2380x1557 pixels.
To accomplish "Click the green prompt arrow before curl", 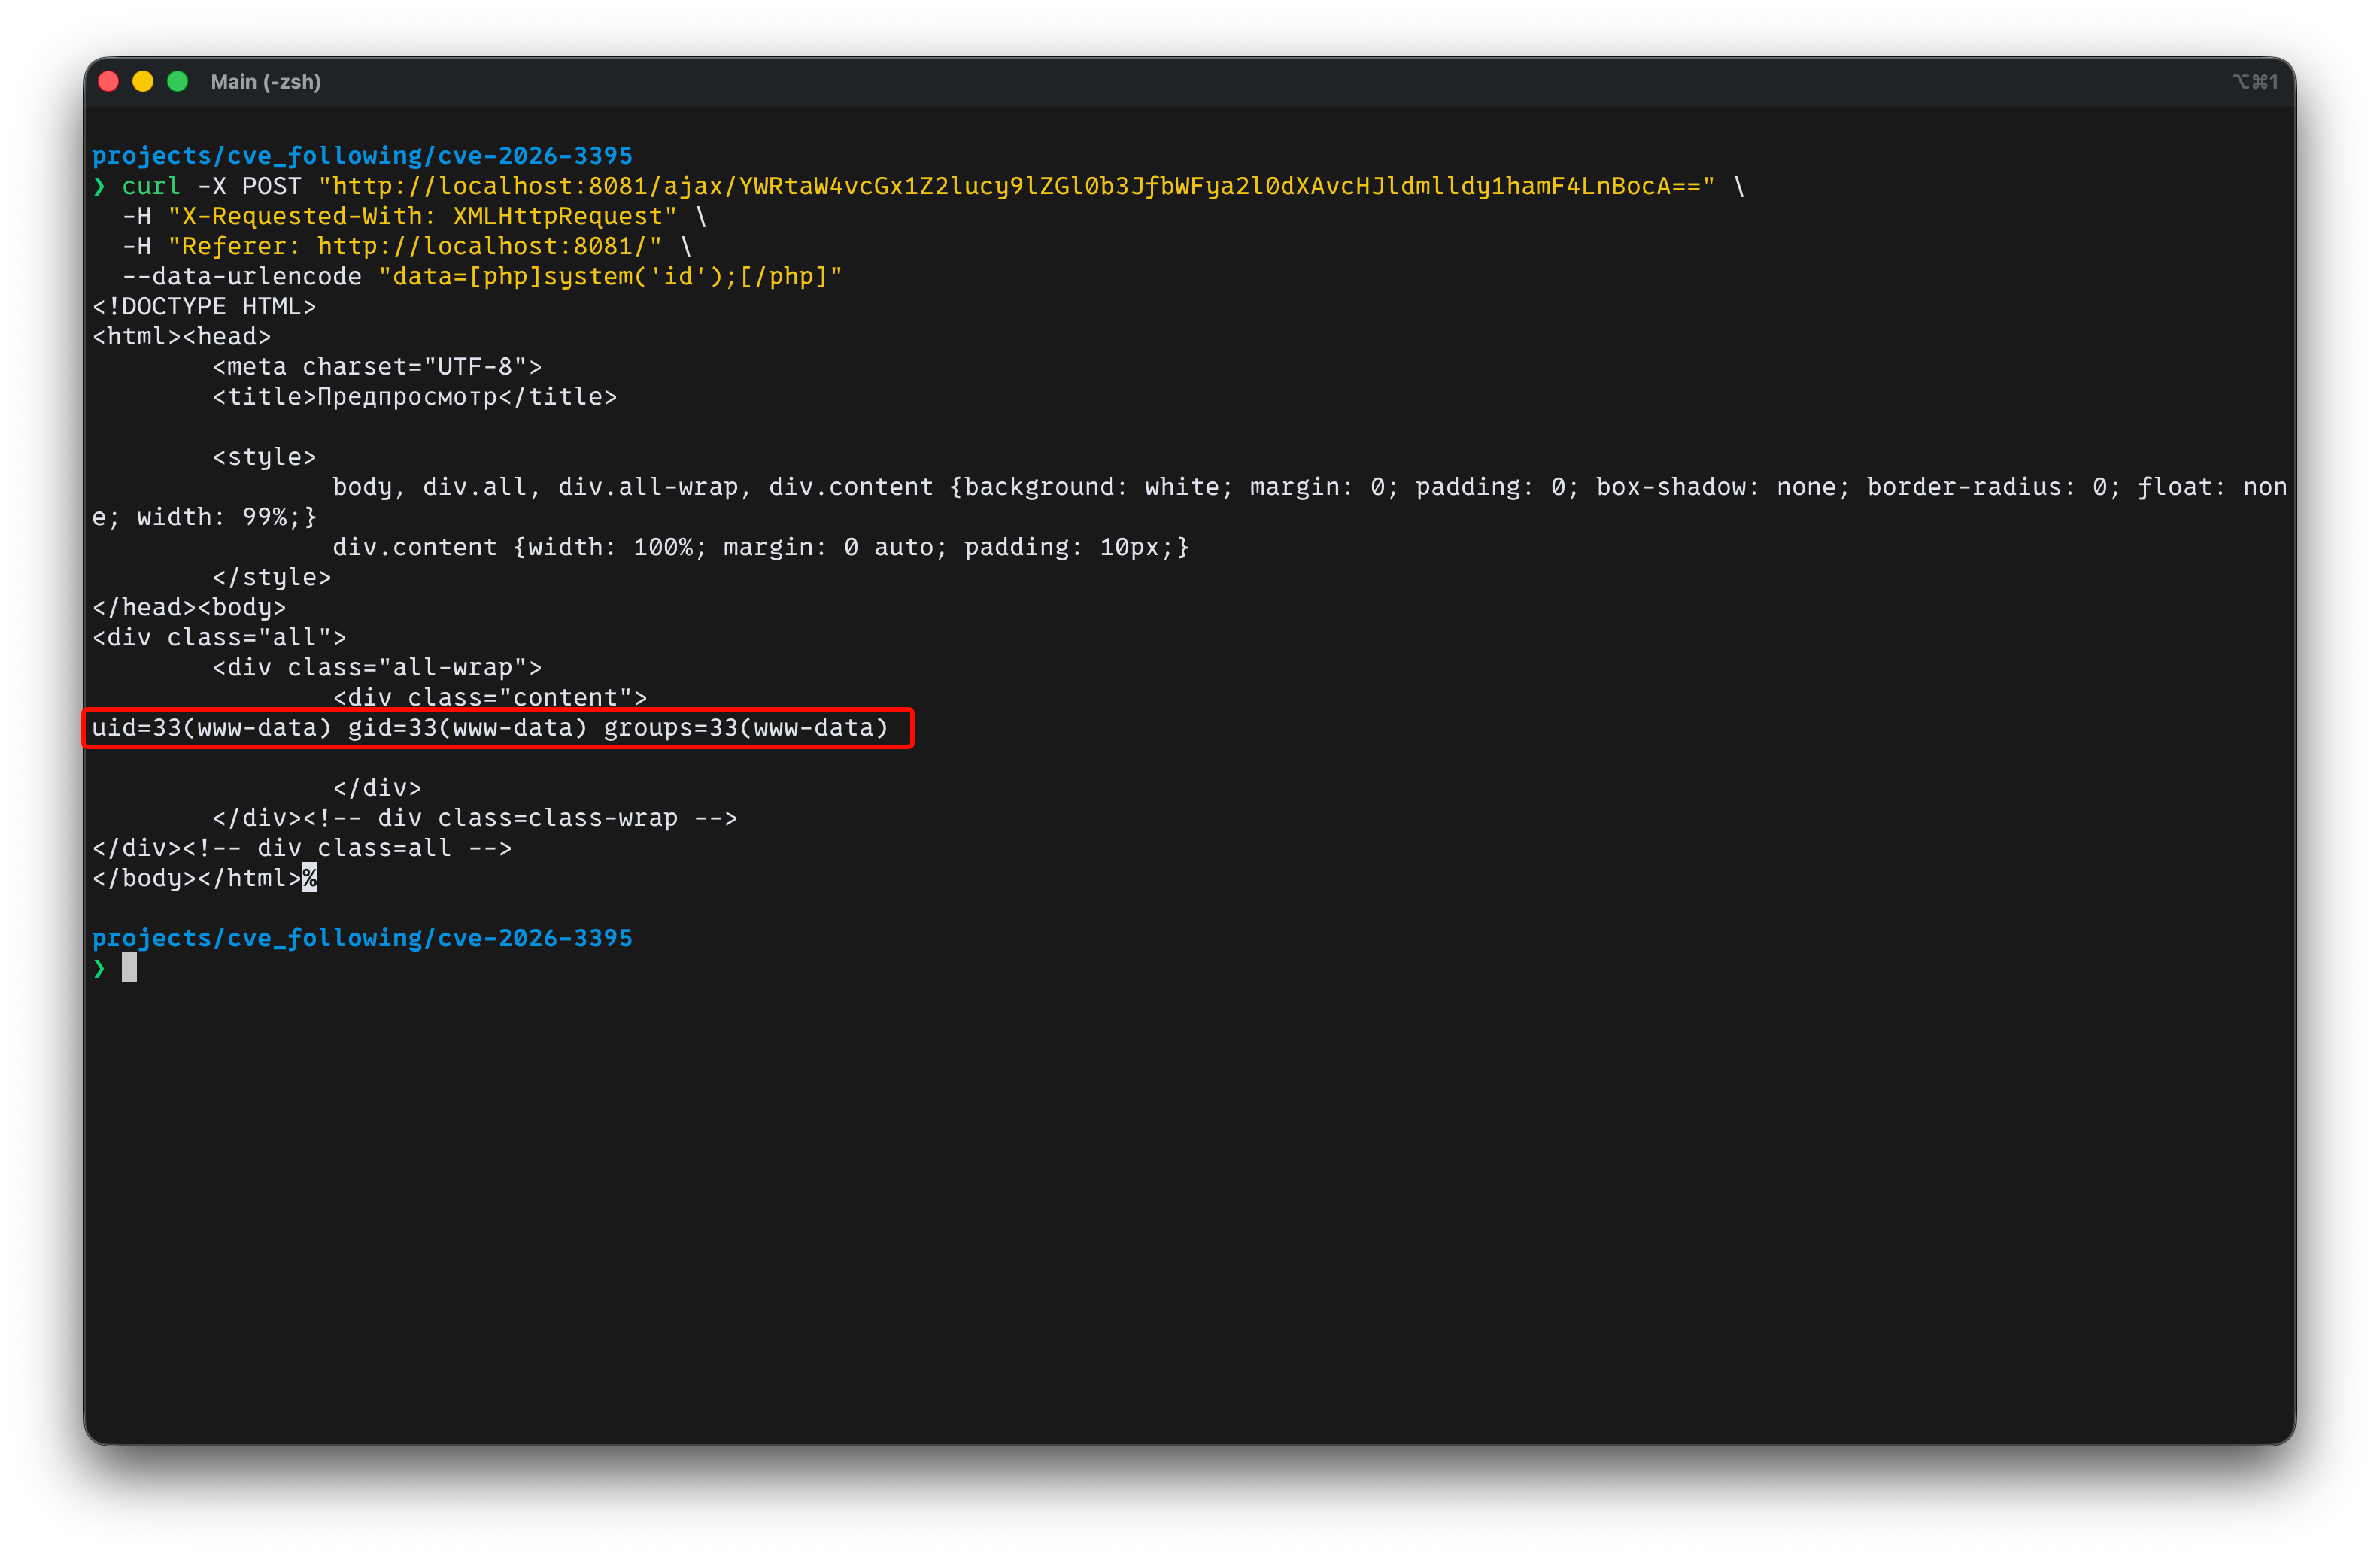I will click(x=99, y=186).
